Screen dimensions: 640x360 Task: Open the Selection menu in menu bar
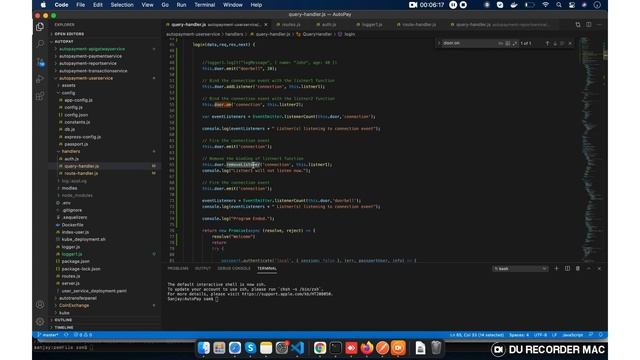point(122,5)
